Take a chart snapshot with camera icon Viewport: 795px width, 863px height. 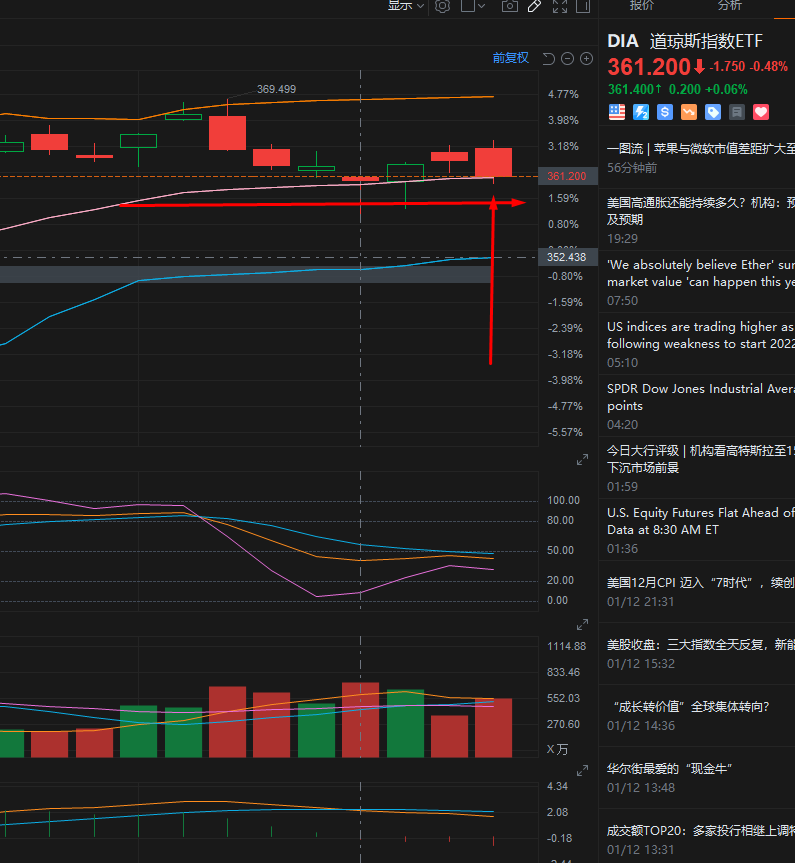[x=509, y=6]
